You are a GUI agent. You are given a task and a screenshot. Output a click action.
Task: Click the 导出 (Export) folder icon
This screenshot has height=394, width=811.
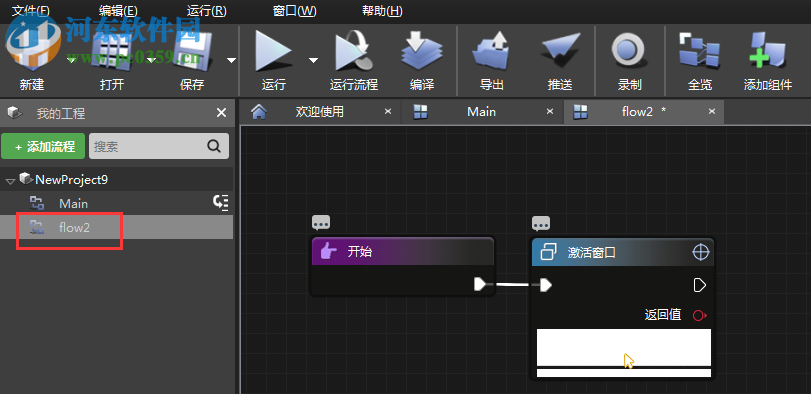tap(491, 51)
